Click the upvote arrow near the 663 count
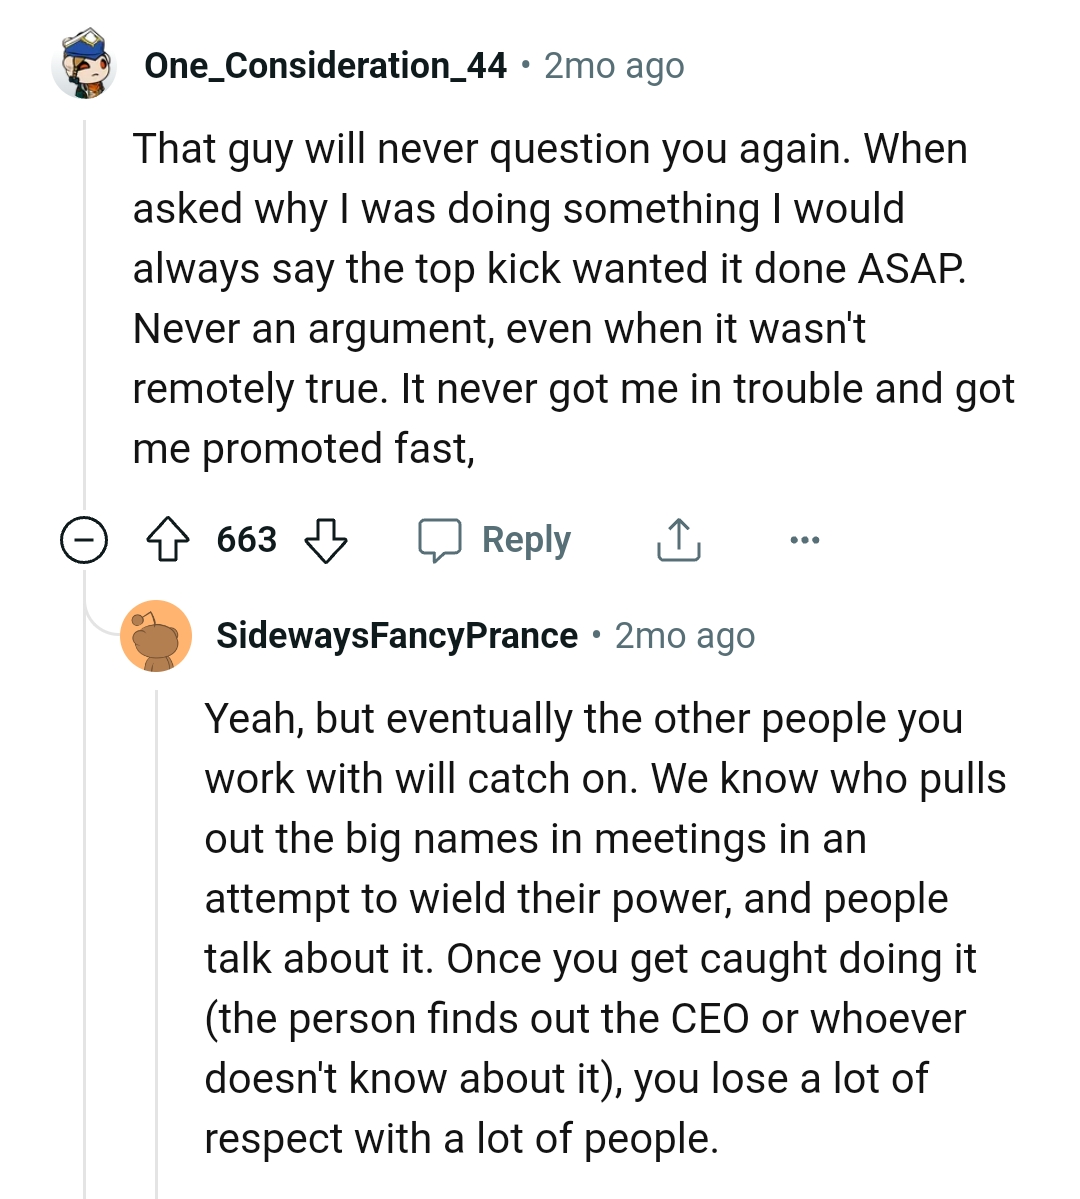This screenshot has height=1199, width=1080. 170,539
